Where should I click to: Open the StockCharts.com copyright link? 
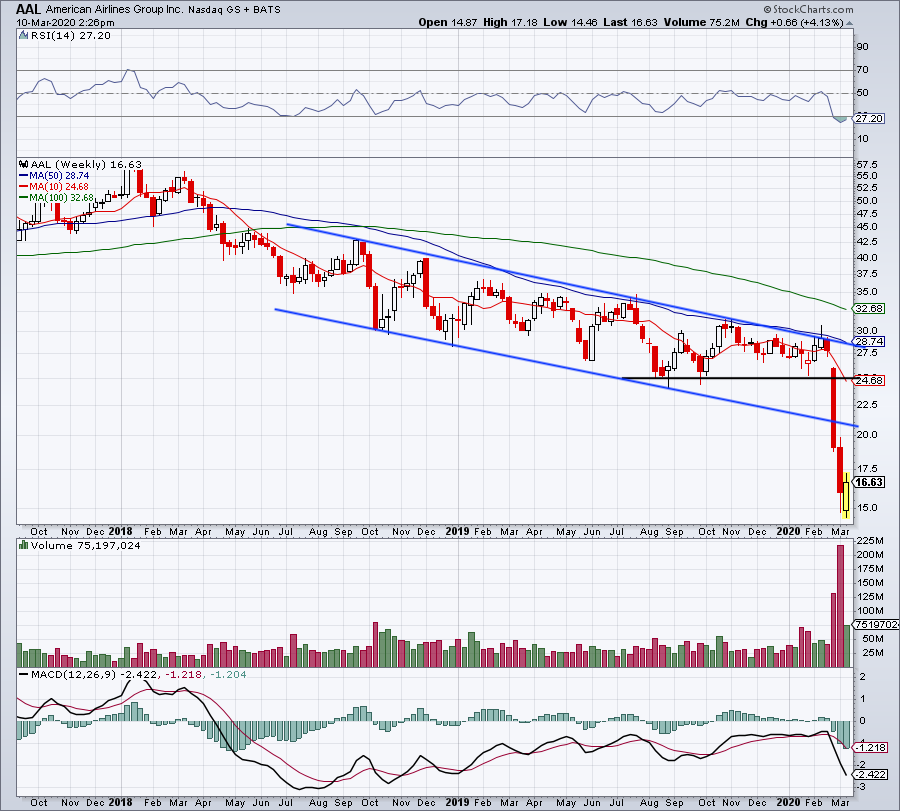point(808,9)
